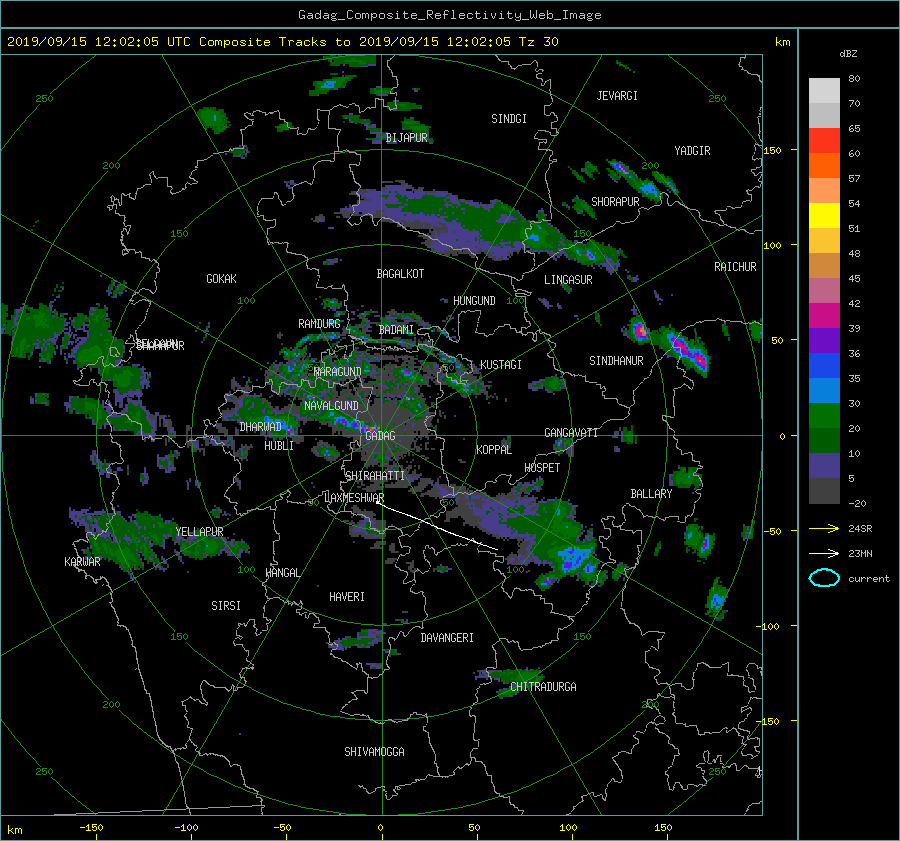Click the HOSPET city label
The image size is (900, 841).
click(542, 468)
